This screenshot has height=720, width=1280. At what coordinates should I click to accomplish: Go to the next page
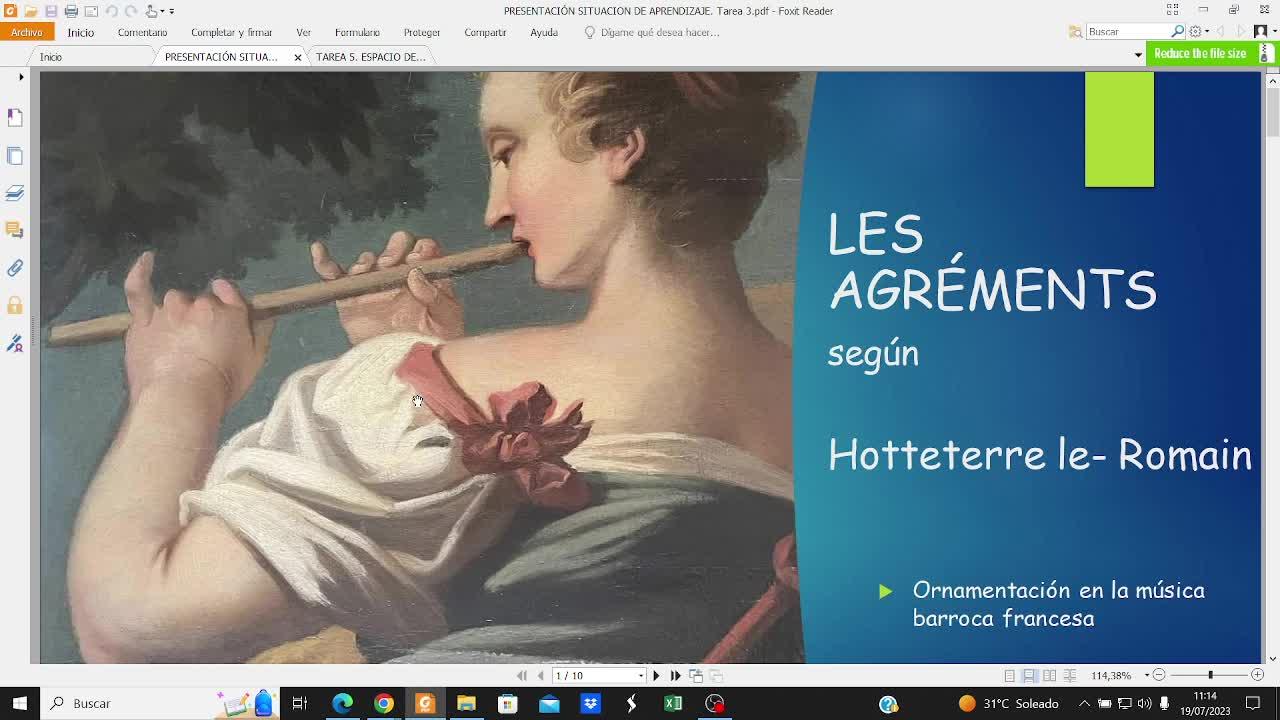point(656,676)
